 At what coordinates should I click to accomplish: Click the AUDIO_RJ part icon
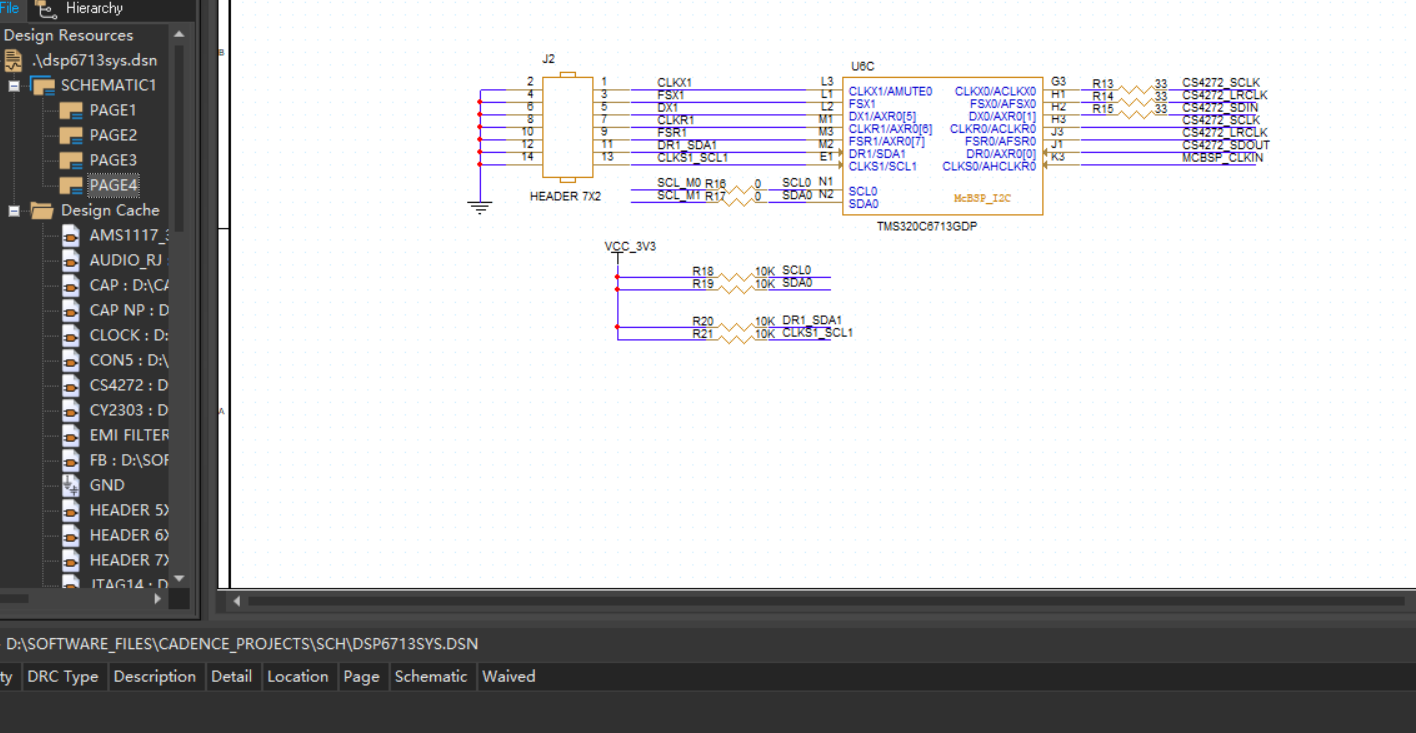click(x=70, y=260)
